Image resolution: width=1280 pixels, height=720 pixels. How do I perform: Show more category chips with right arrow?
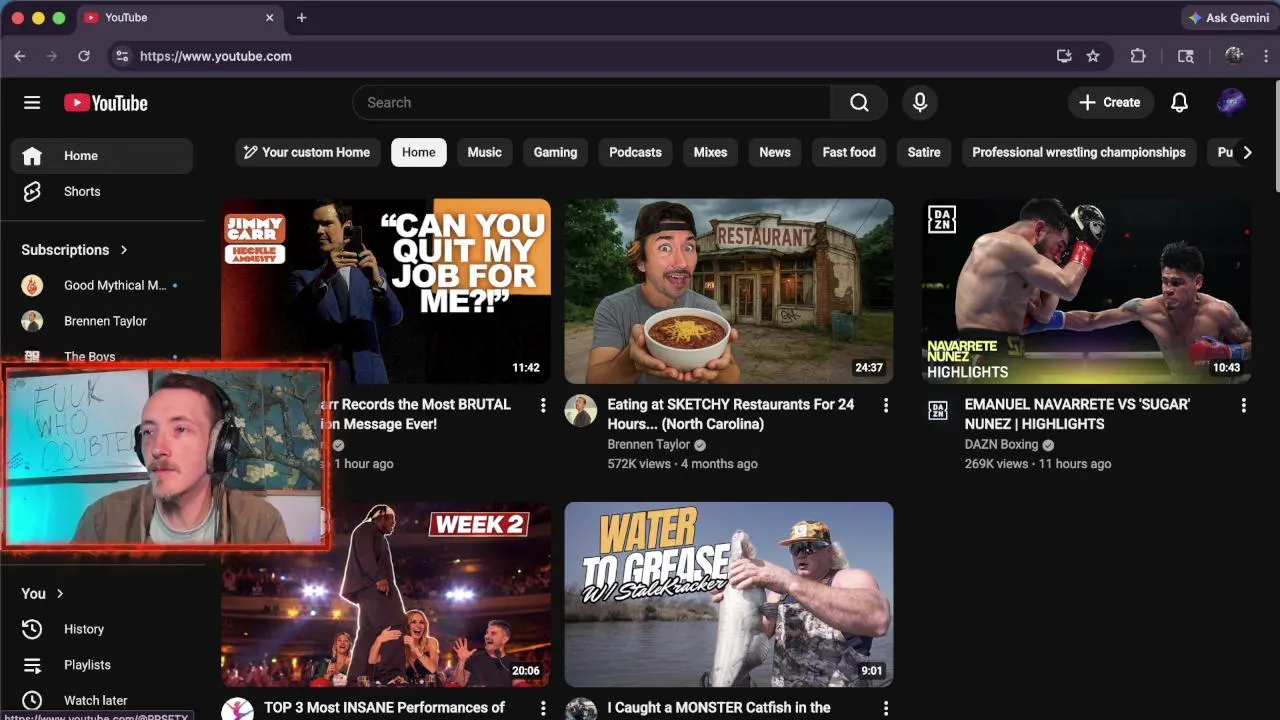click(1247, 152)
